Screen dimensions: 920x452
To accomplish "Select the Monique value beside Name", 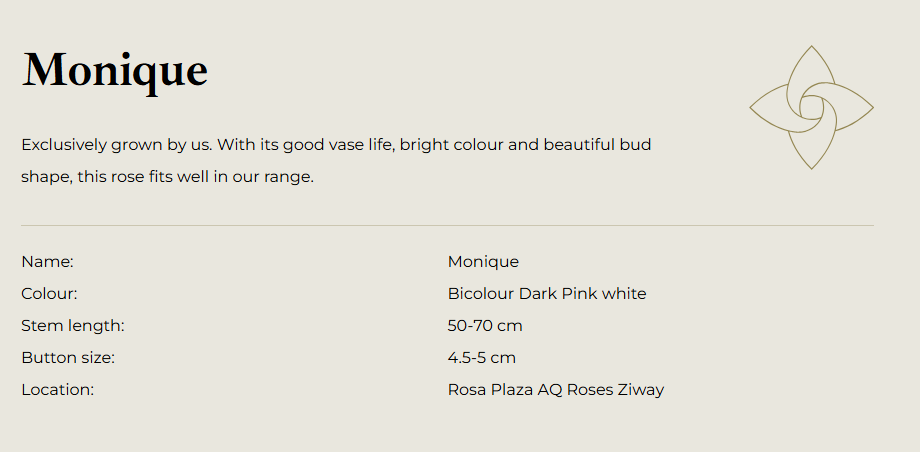I will (x=483, y=262).
